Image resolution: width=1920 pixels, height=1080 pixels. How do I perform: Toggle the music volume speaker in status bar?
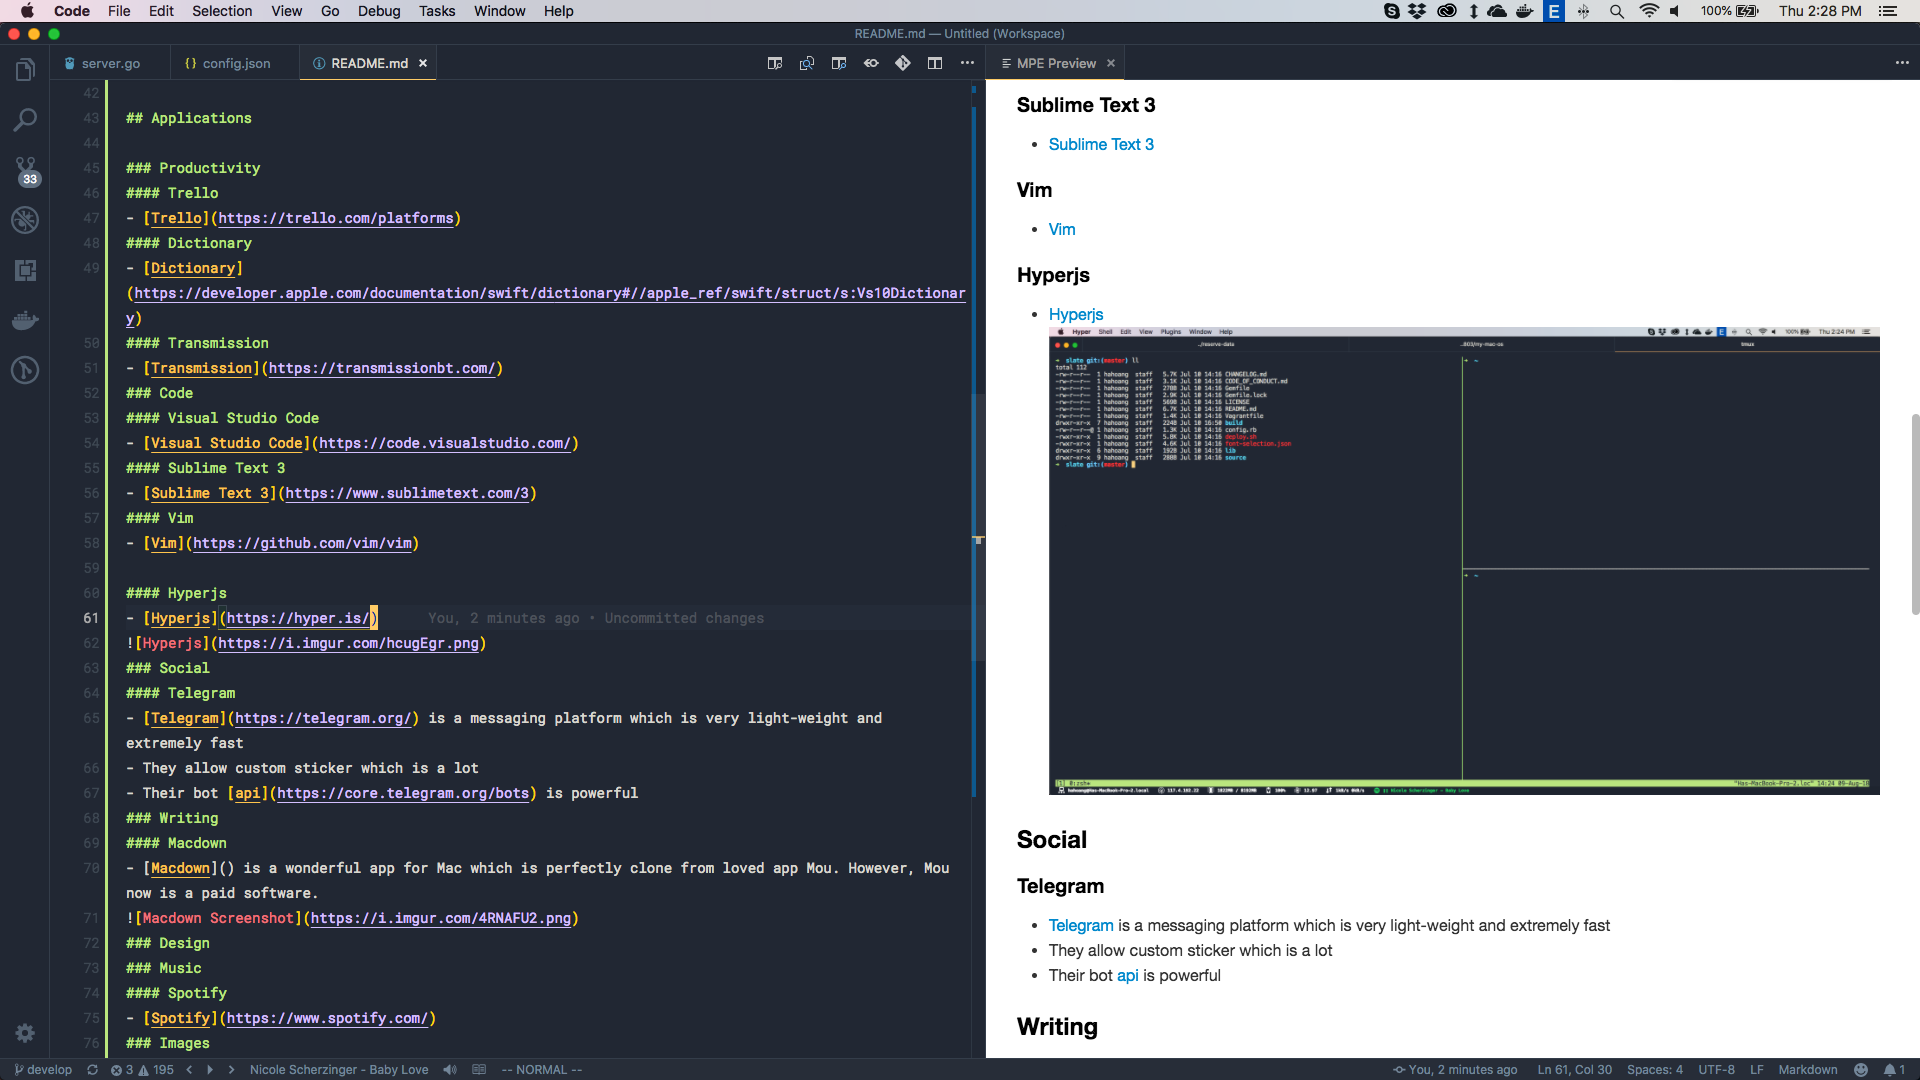click(450, 1069)
